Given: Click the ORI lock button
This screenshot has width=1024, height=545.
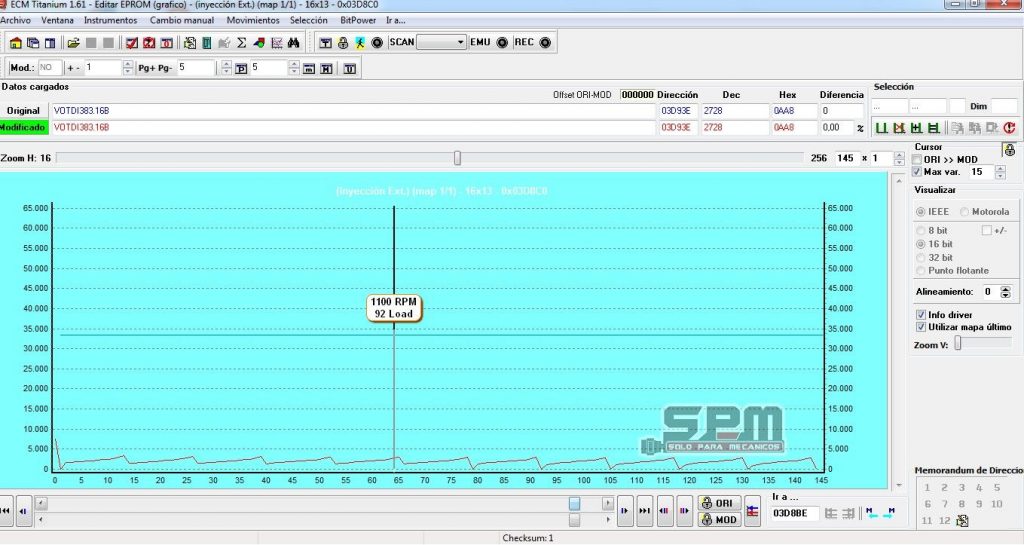Looking at the screenshot, I should (x=719, y=503).
